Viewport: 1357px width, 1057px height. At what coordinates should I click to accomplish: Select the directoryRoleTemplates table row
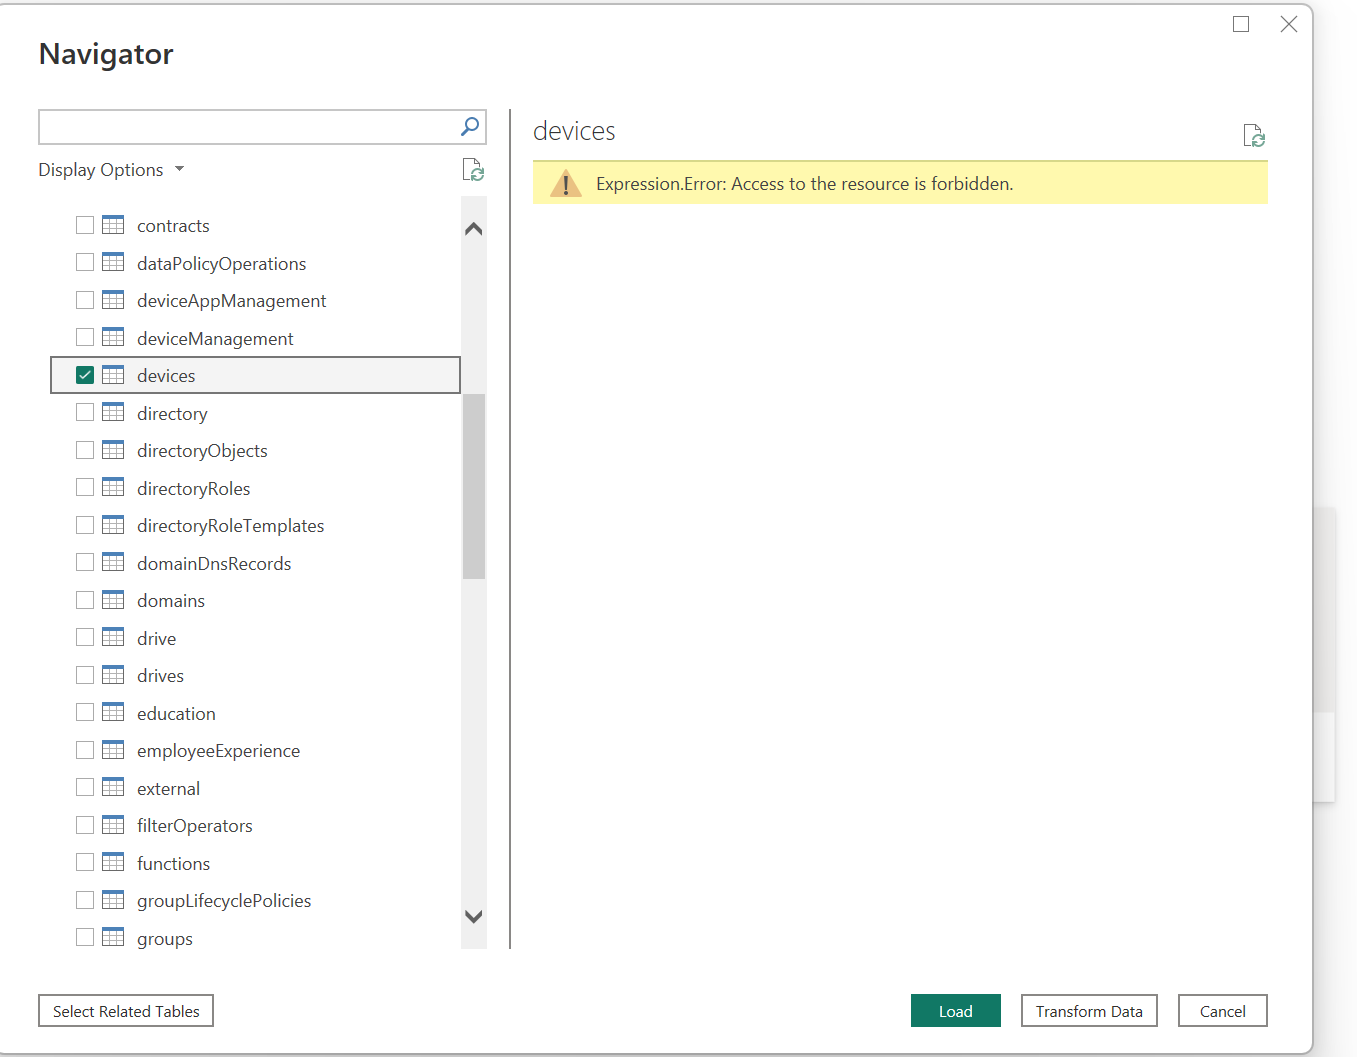coord(255,526)
